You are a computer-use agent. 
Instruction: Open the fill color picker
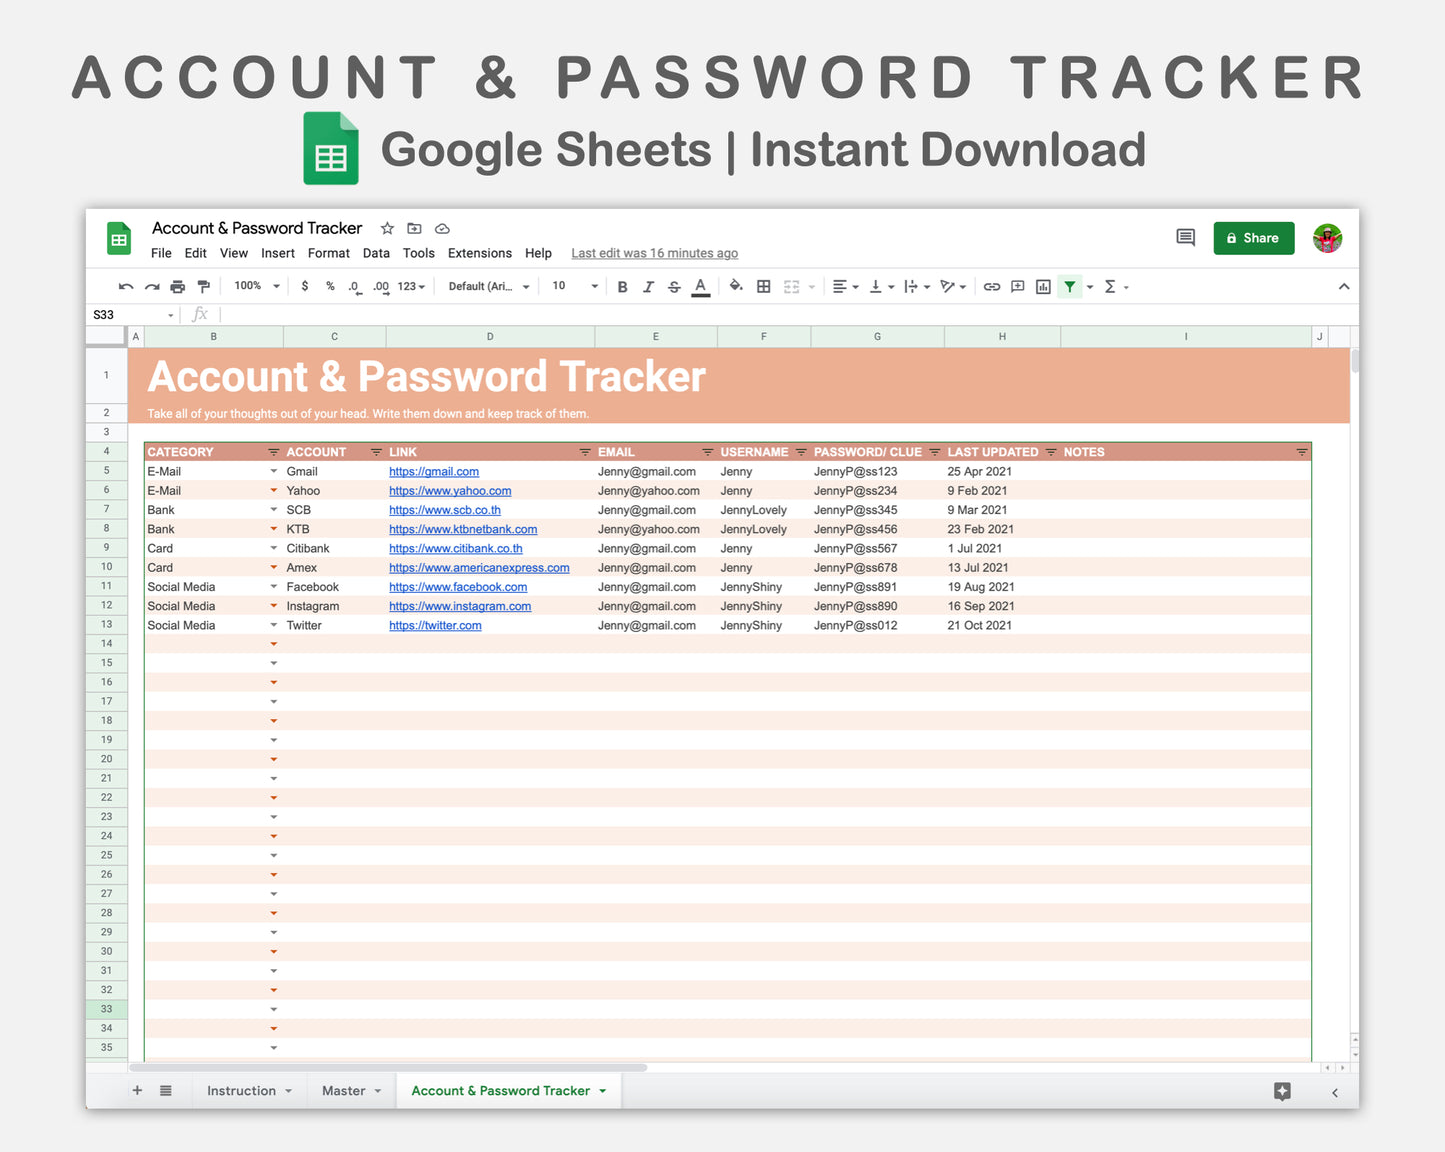pyautogui.click(x=736, y=286)
